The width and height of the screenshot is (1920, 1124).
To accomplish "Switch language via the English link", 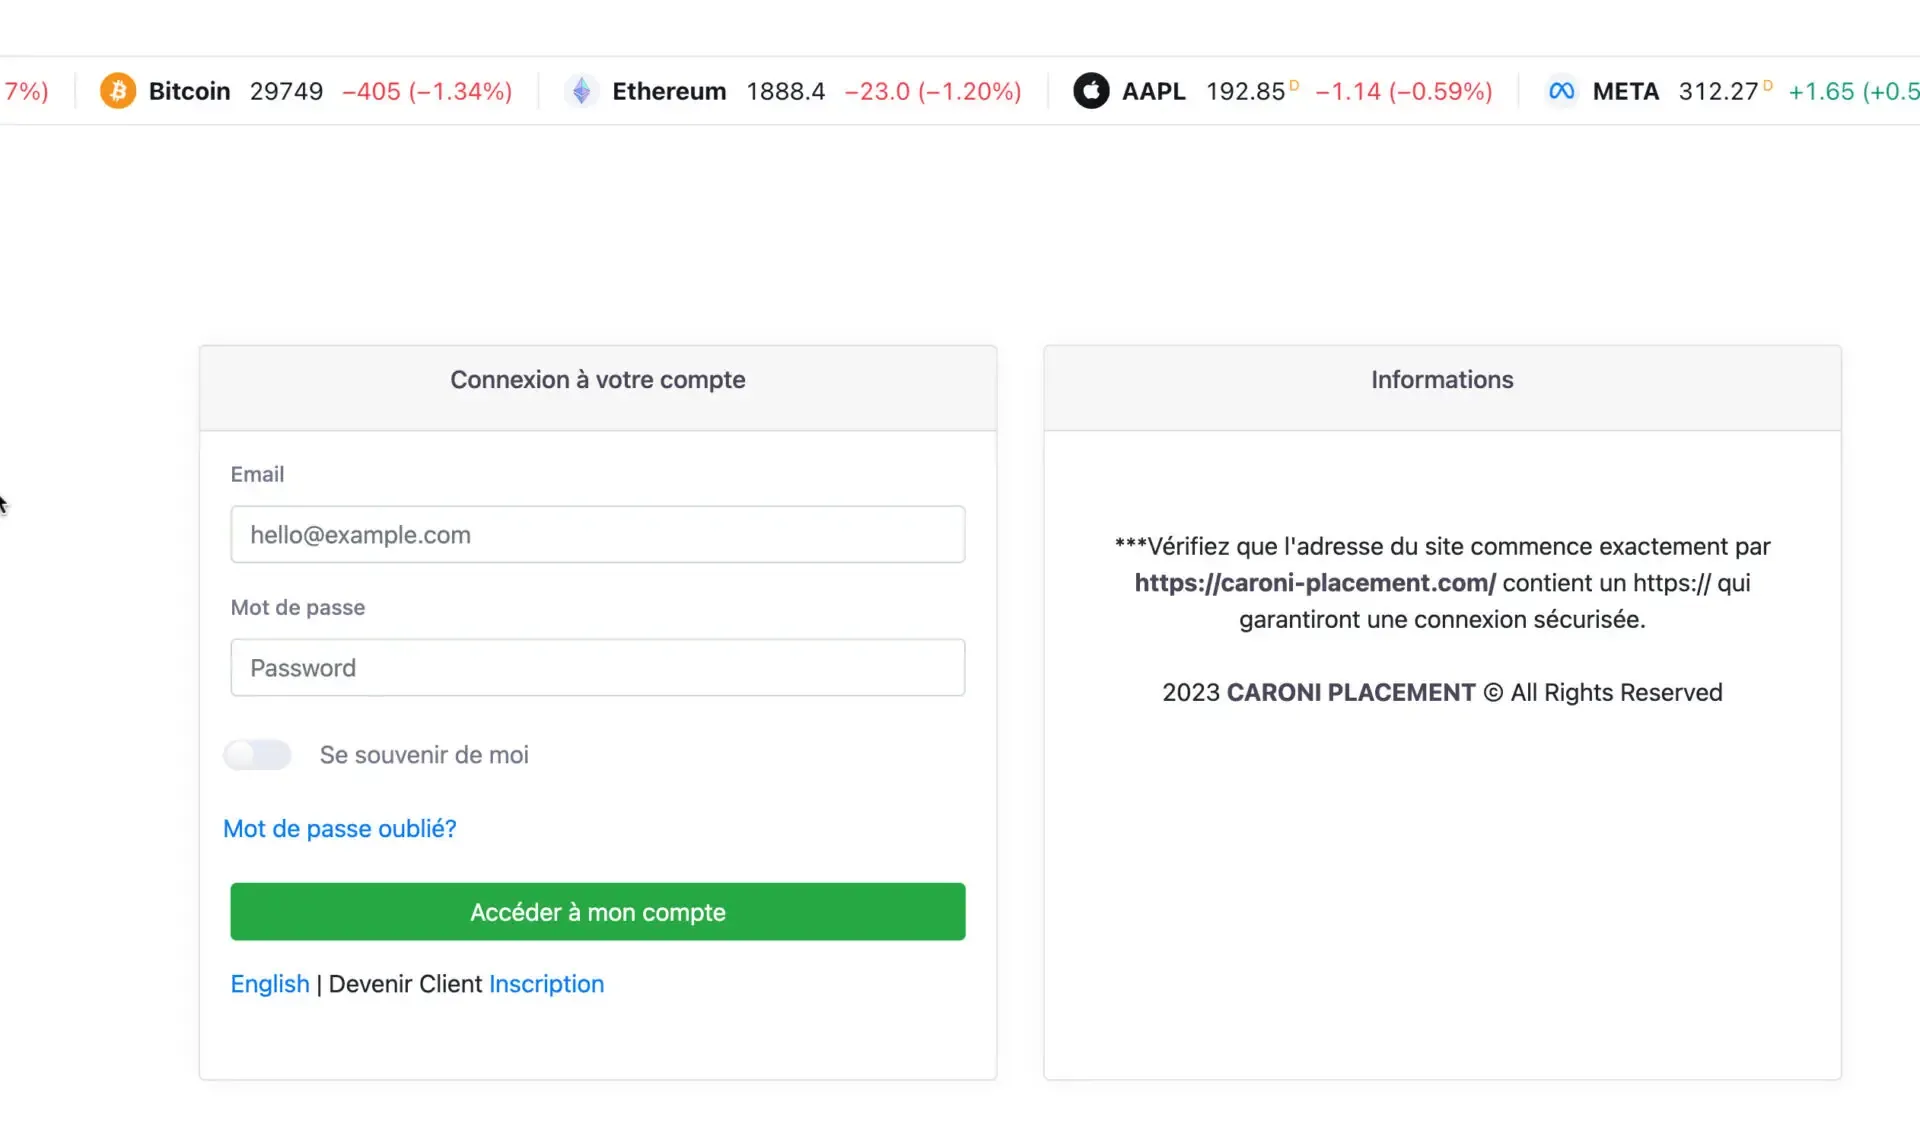I will pos(270,984).
